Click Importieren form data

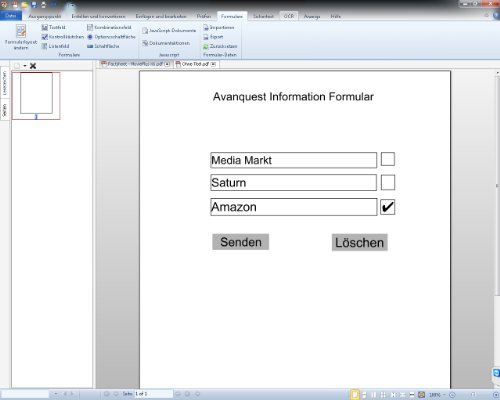click(x=219, y=27)
